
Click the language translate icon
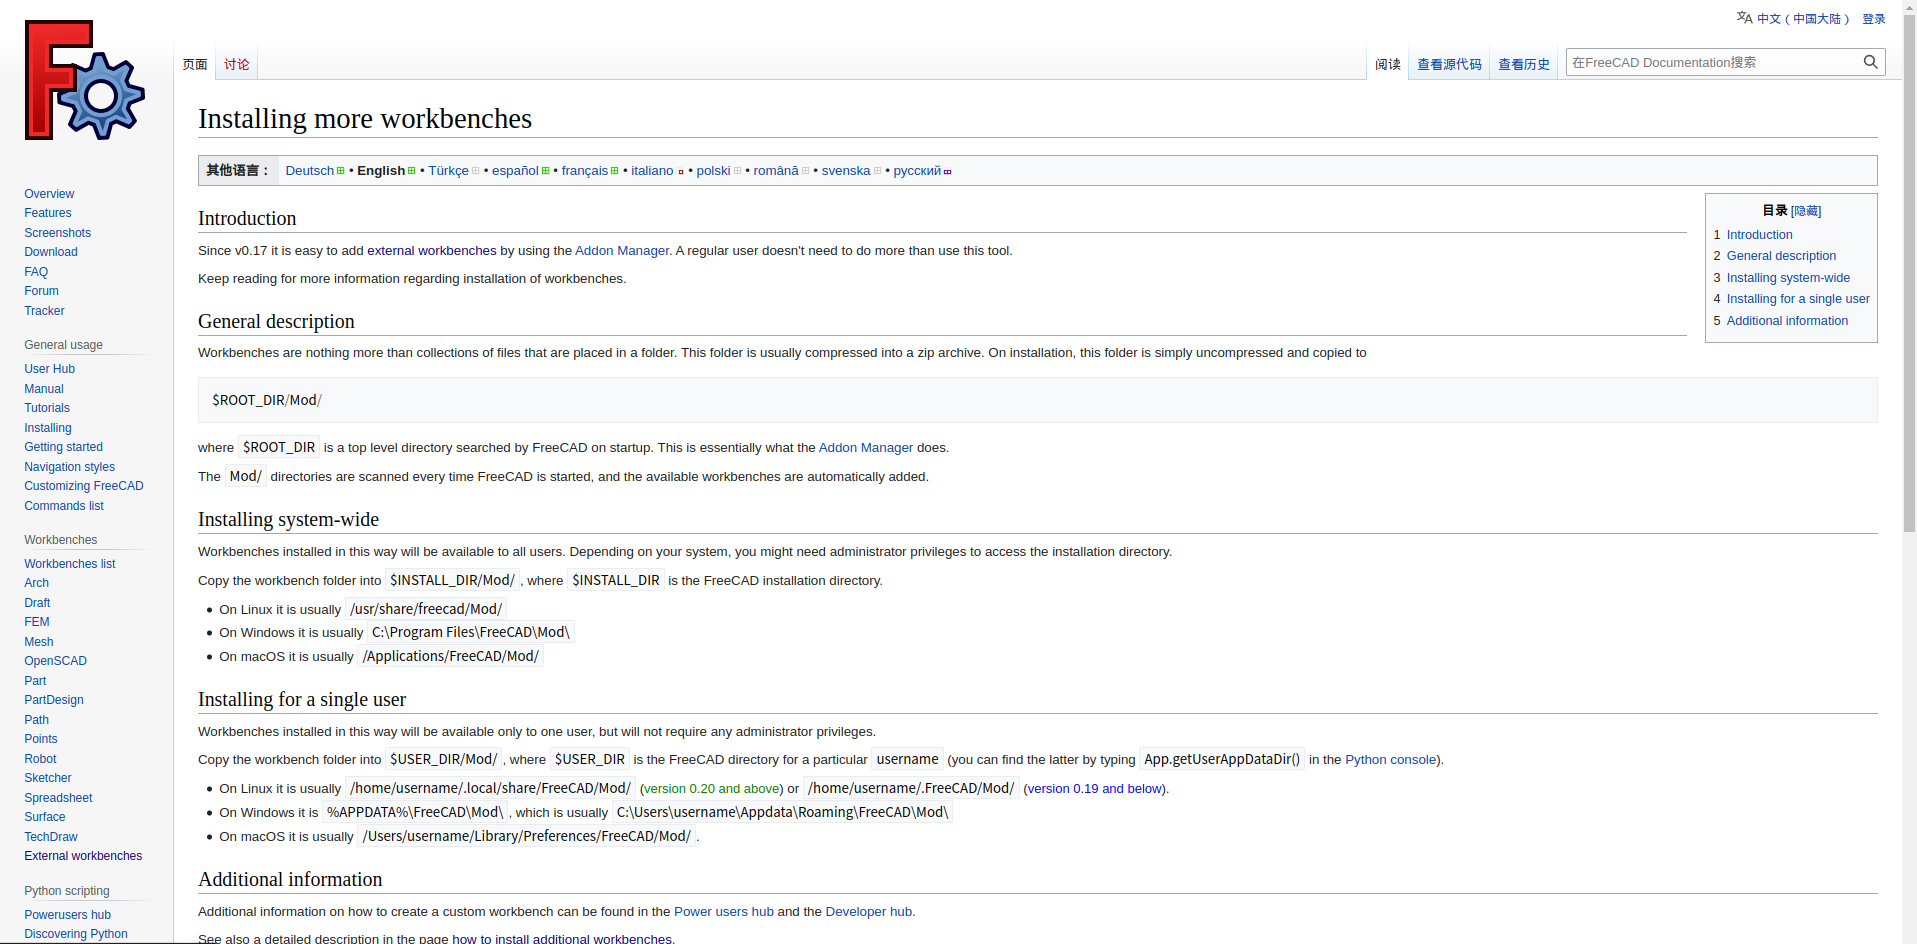pos(1744,18)
